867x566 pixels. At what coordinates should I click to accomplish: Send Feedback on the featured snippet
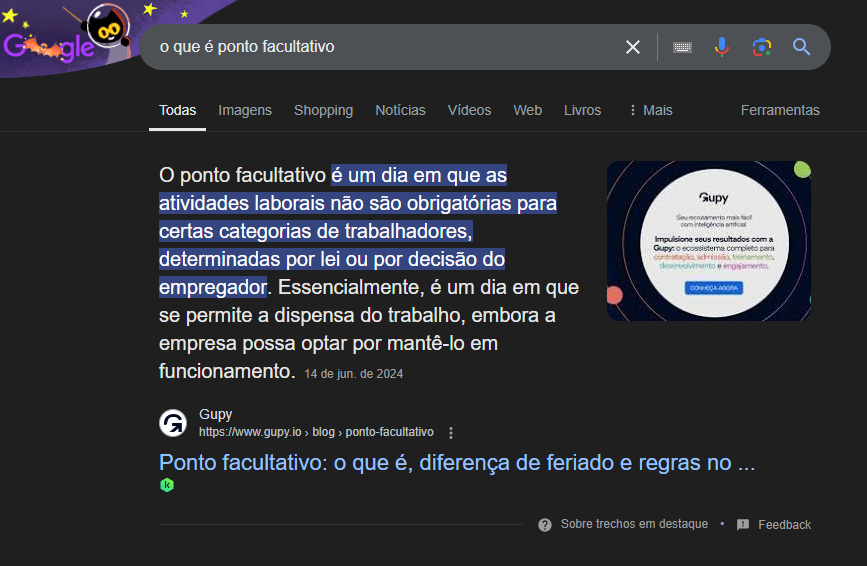point(784,525)
